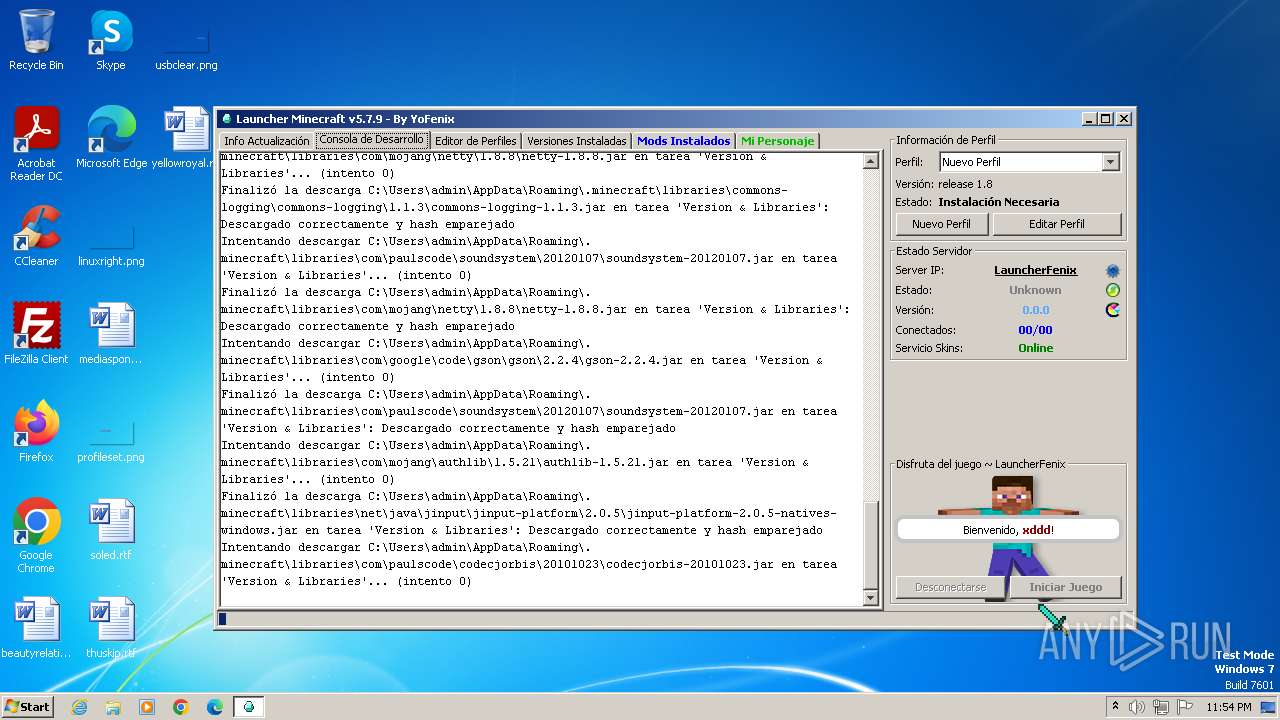Launch CCleaner from the desktop

tap(36, 235)
